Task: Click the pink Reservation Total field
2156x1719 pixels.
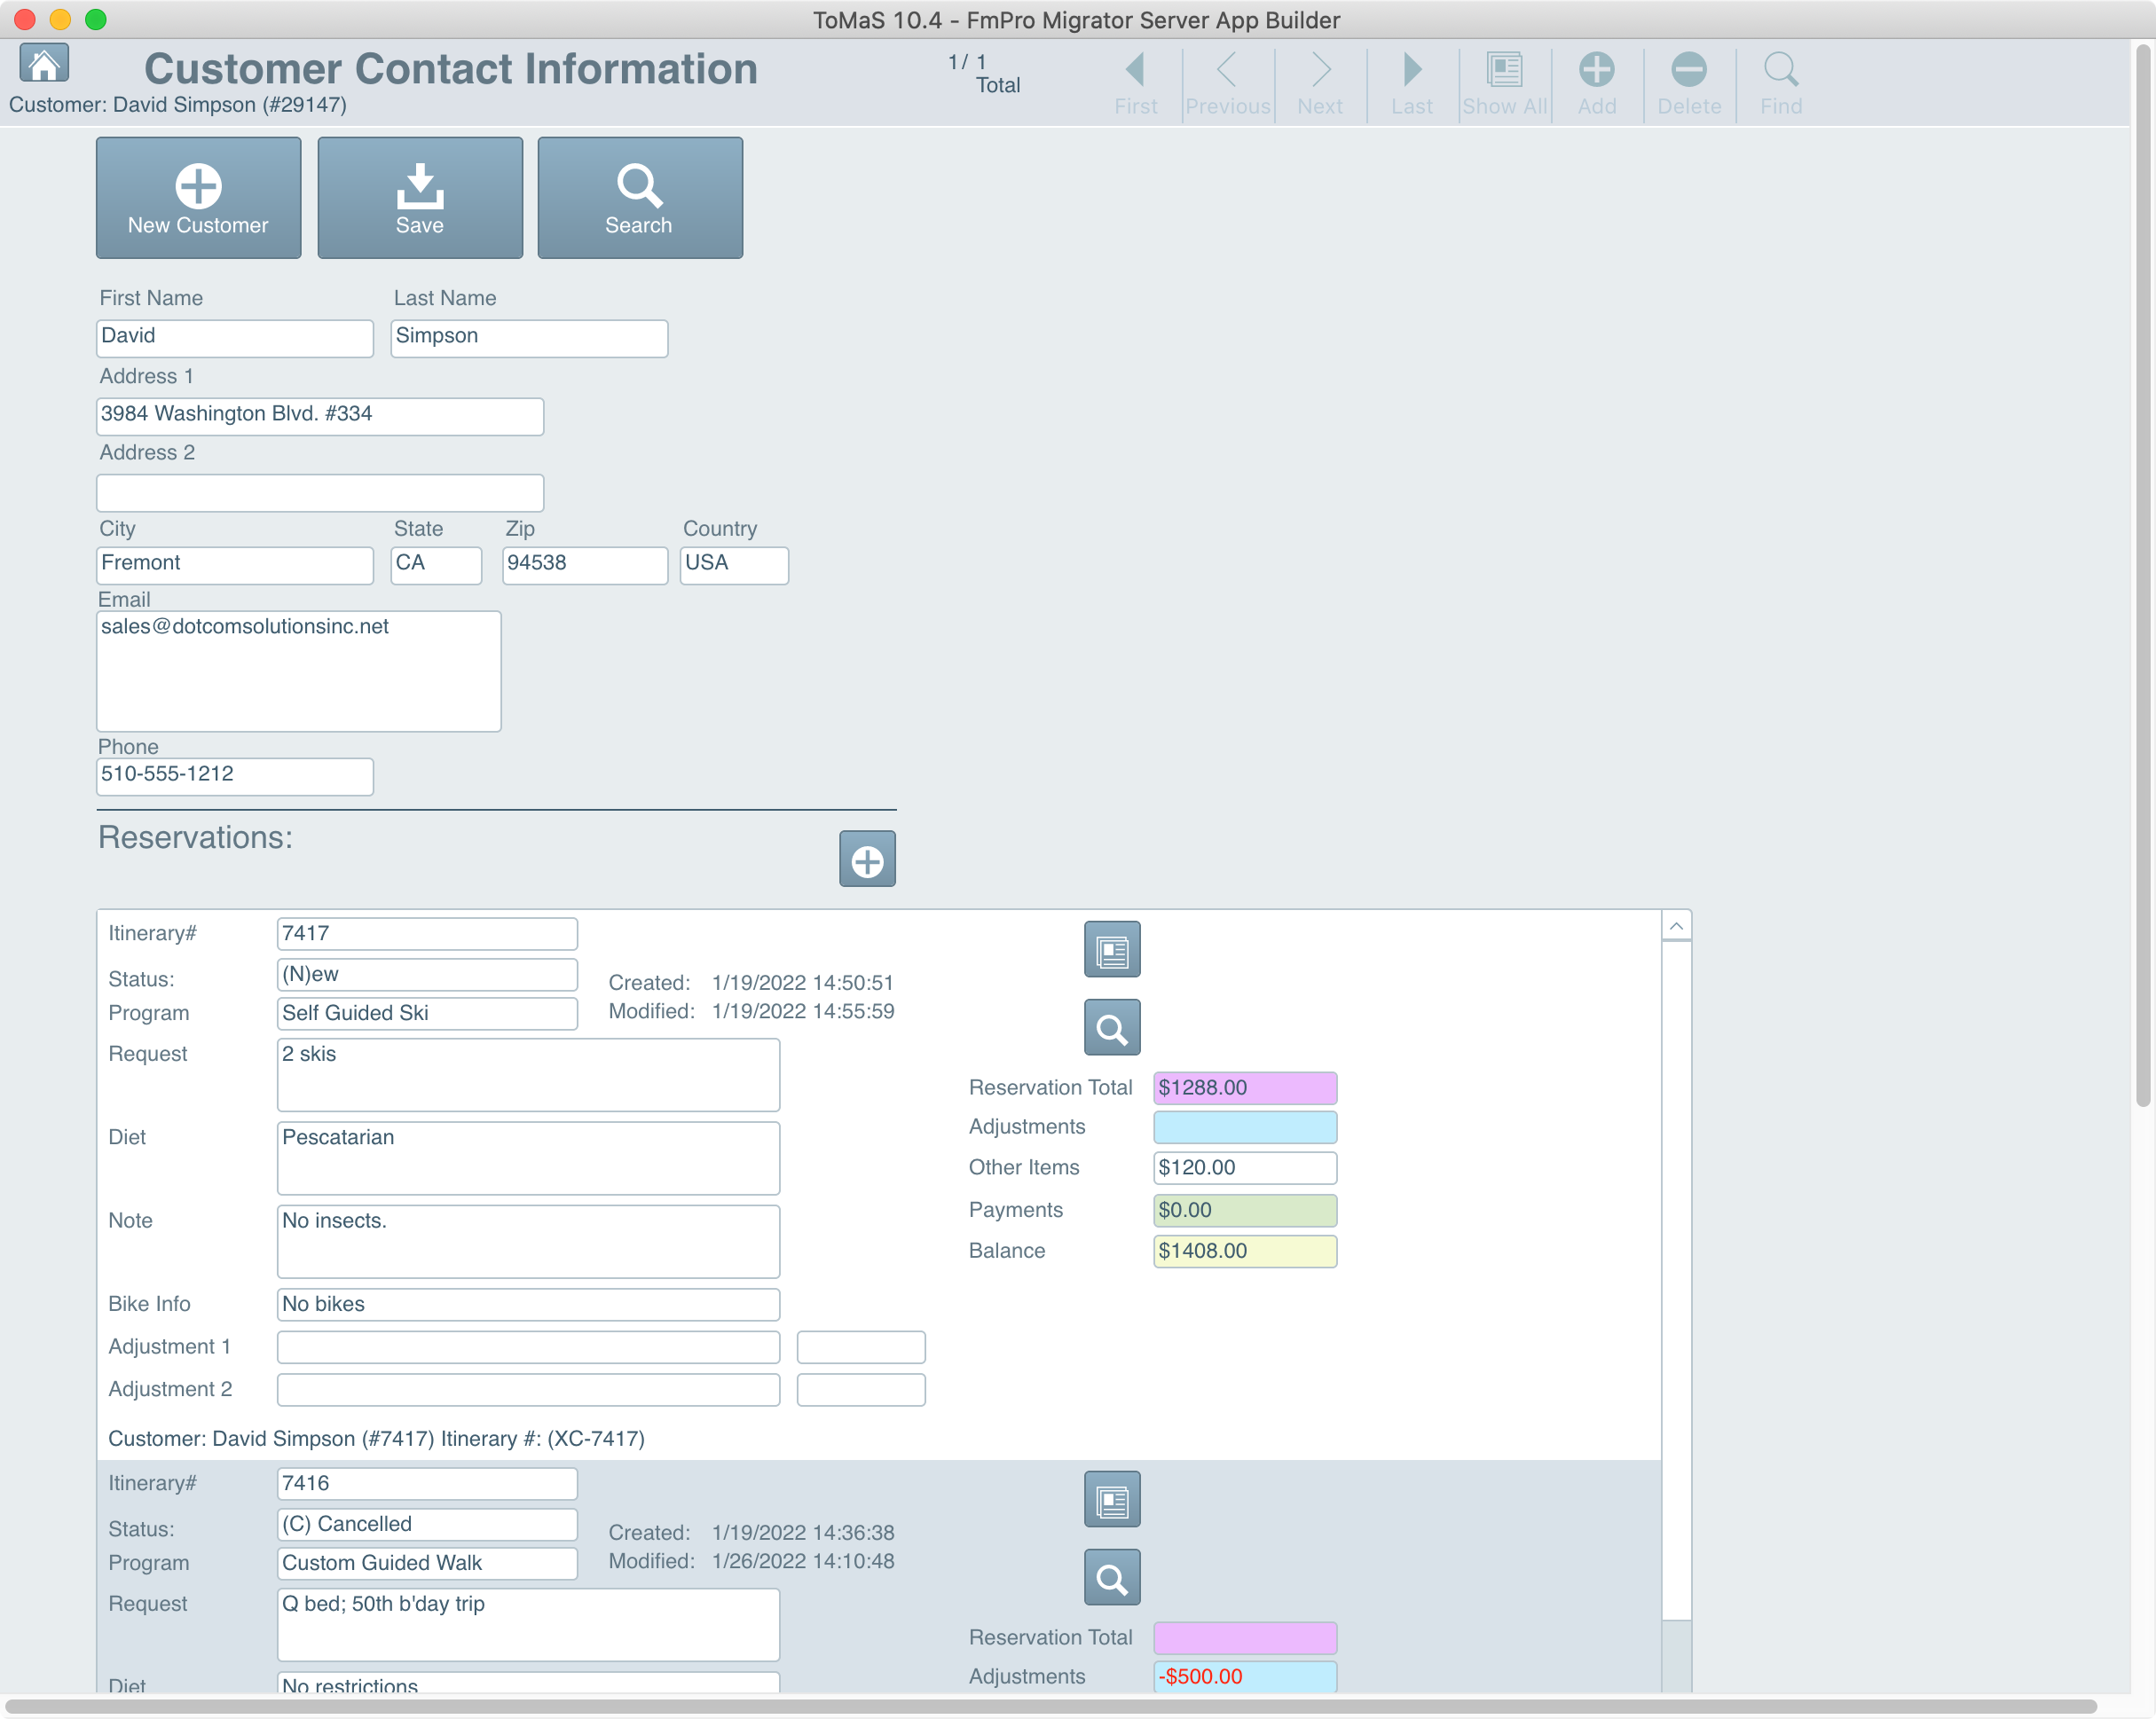Action: click(x=1244, y=1088)
